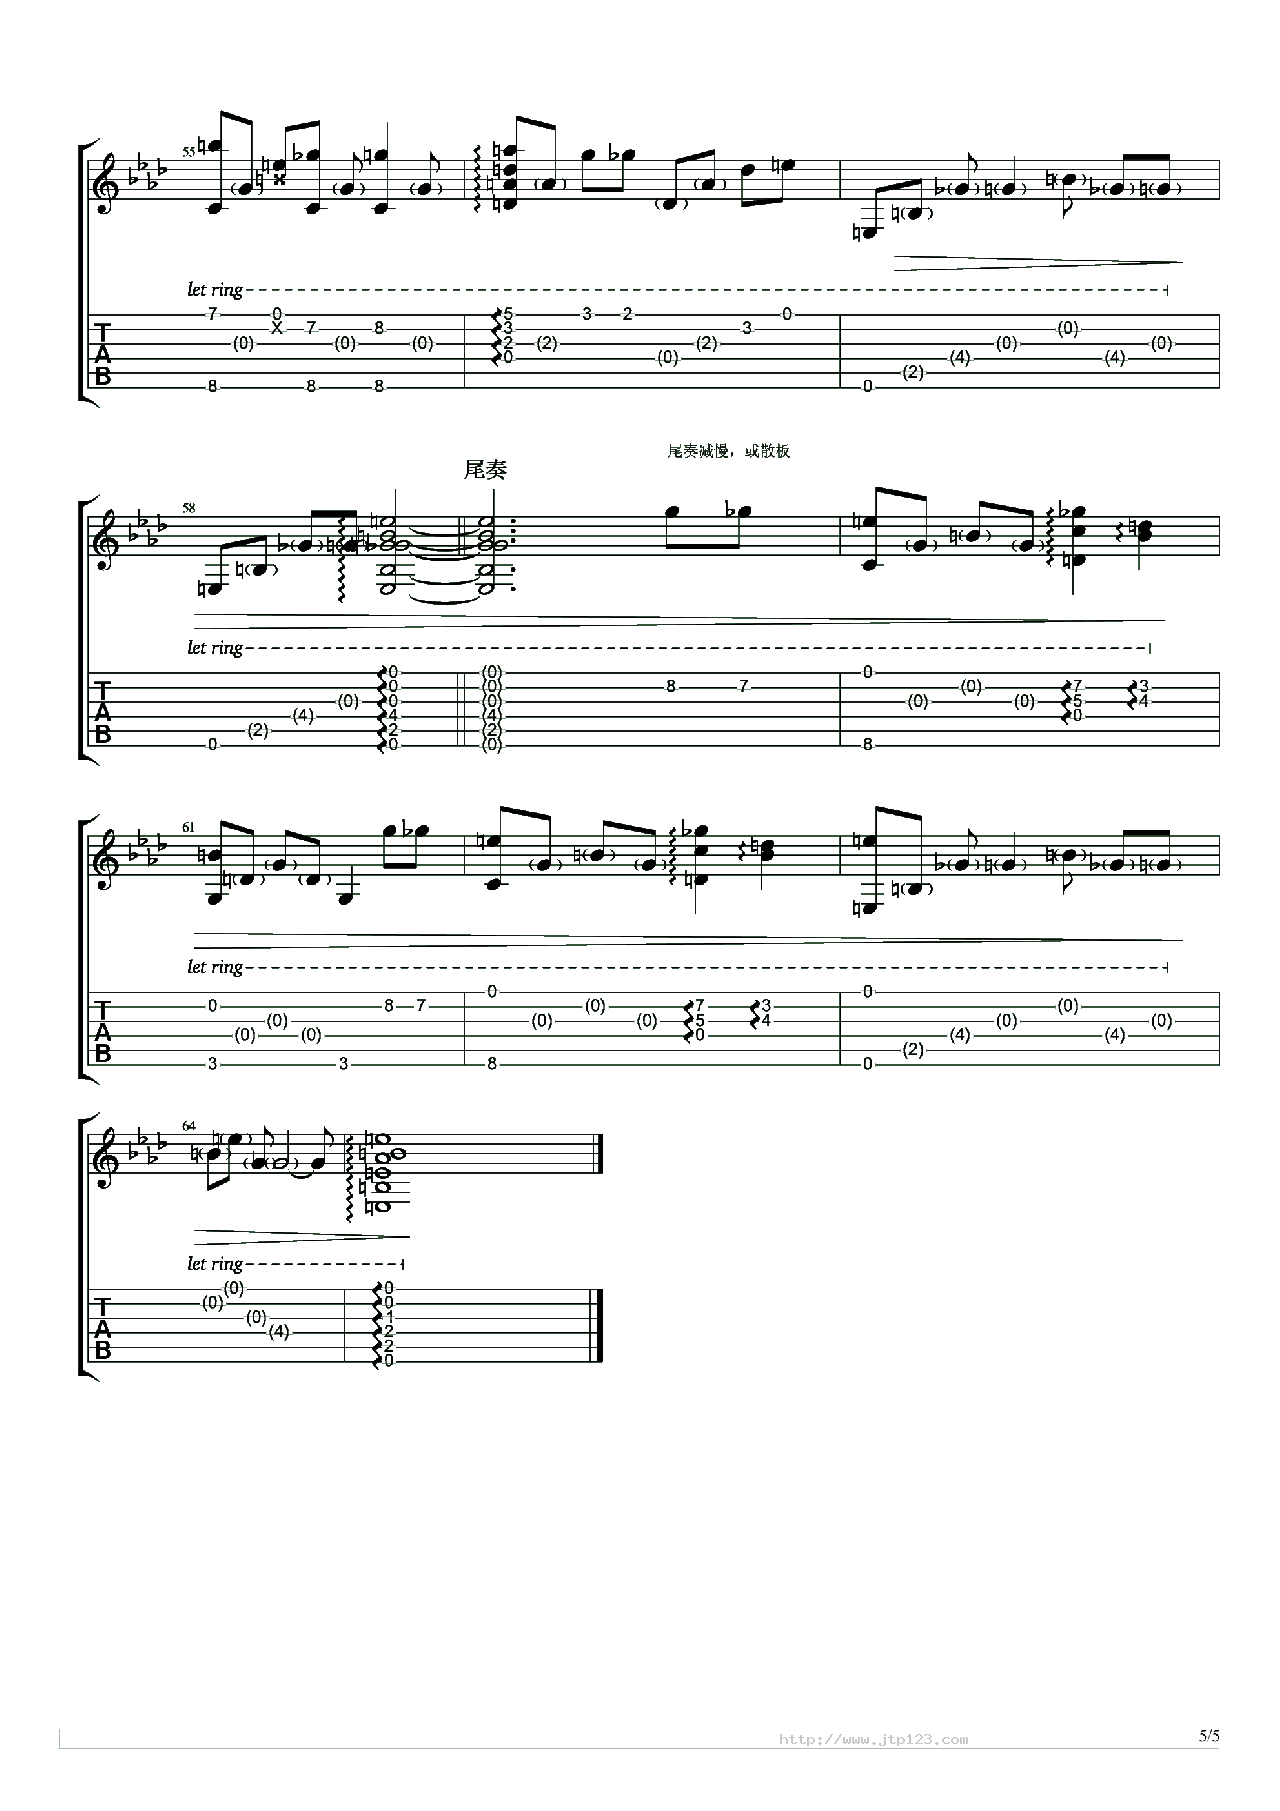Image resolution: width=1280 pixels, height=1811 pixels.
Task: Click measure number 55
Action: coord(189,152)
